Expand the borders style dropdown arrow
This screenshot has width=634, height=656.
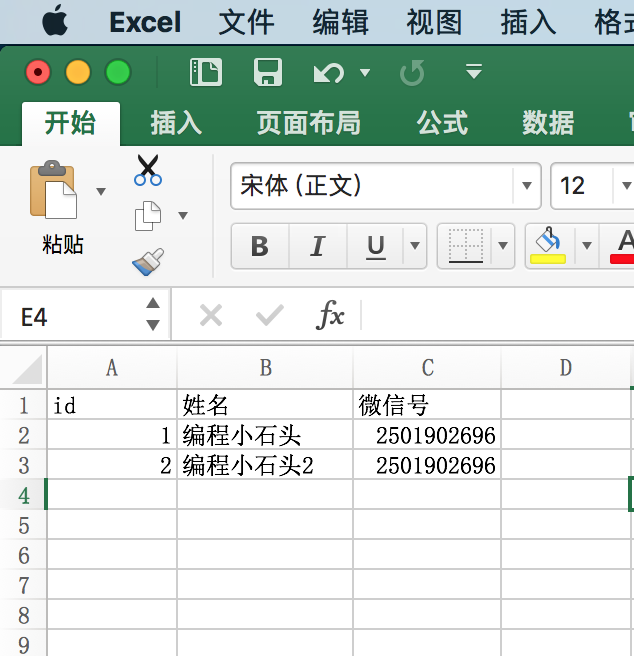[x=503, y=246]
